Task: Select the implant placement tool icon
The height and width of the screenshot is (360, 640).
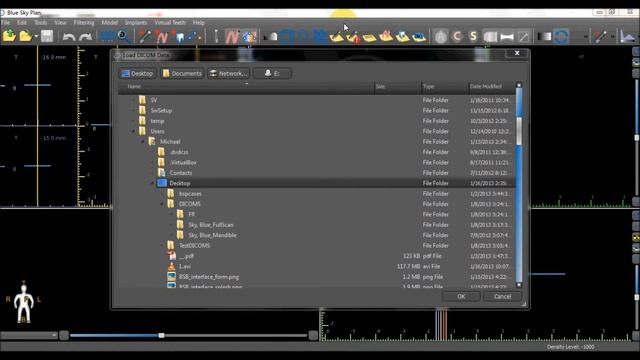Action: 144,36
